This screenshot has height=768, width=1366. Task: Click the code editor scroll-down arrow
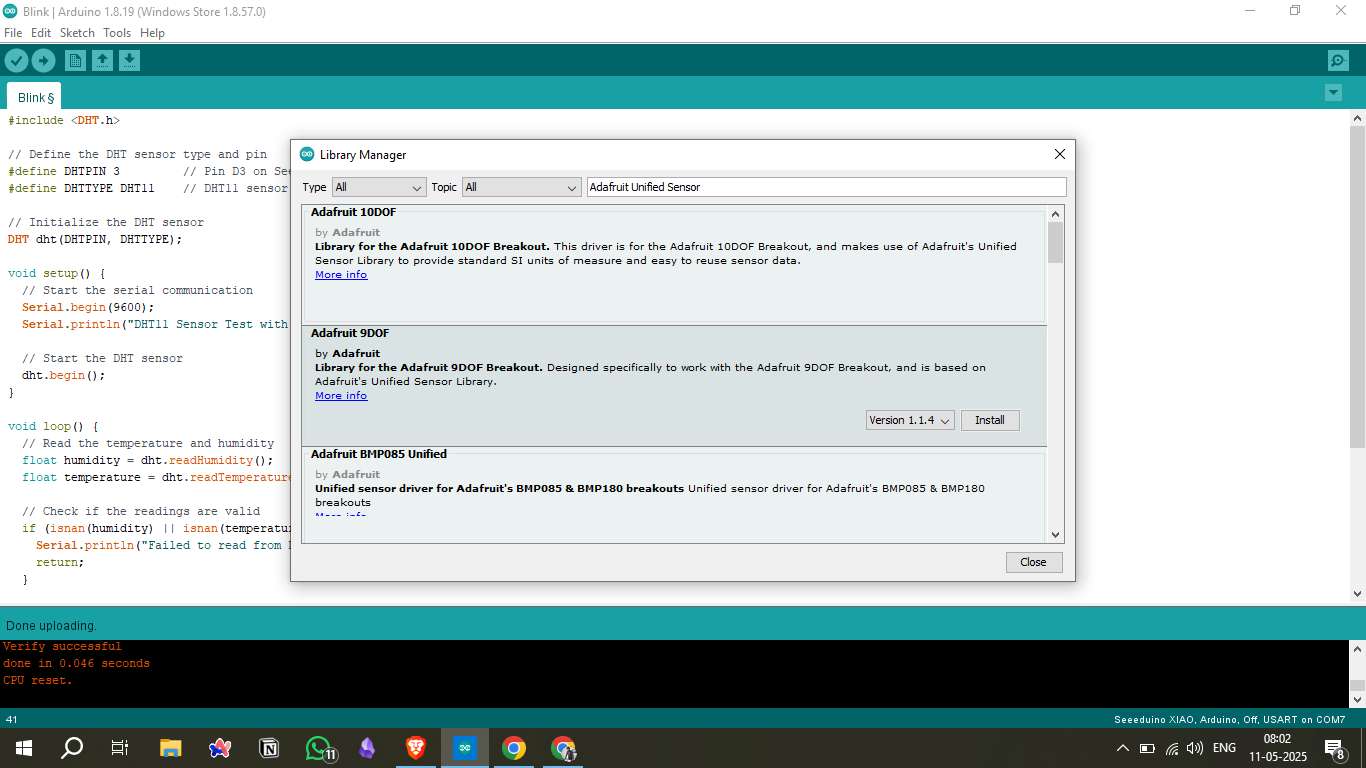pos(1358,593)
